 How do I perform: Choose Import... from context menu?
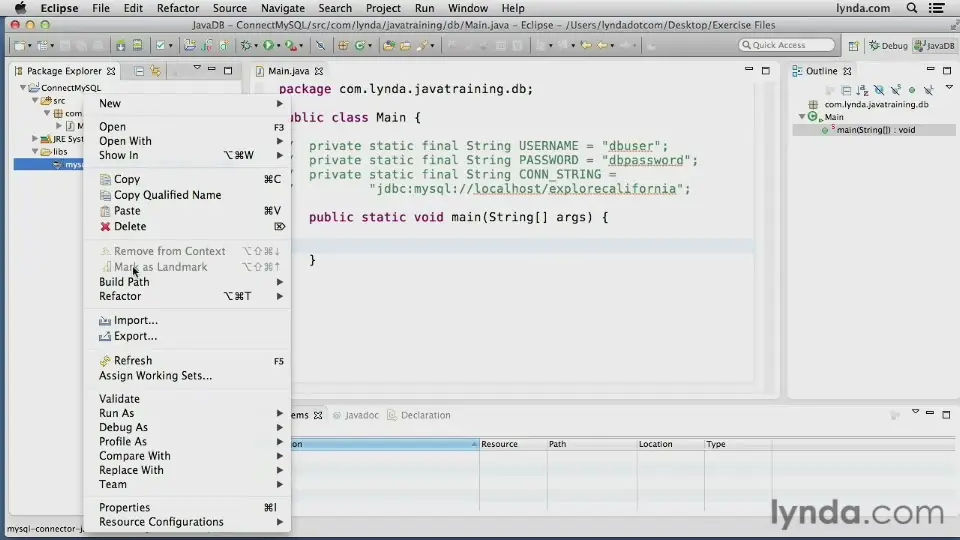(187, 320)
